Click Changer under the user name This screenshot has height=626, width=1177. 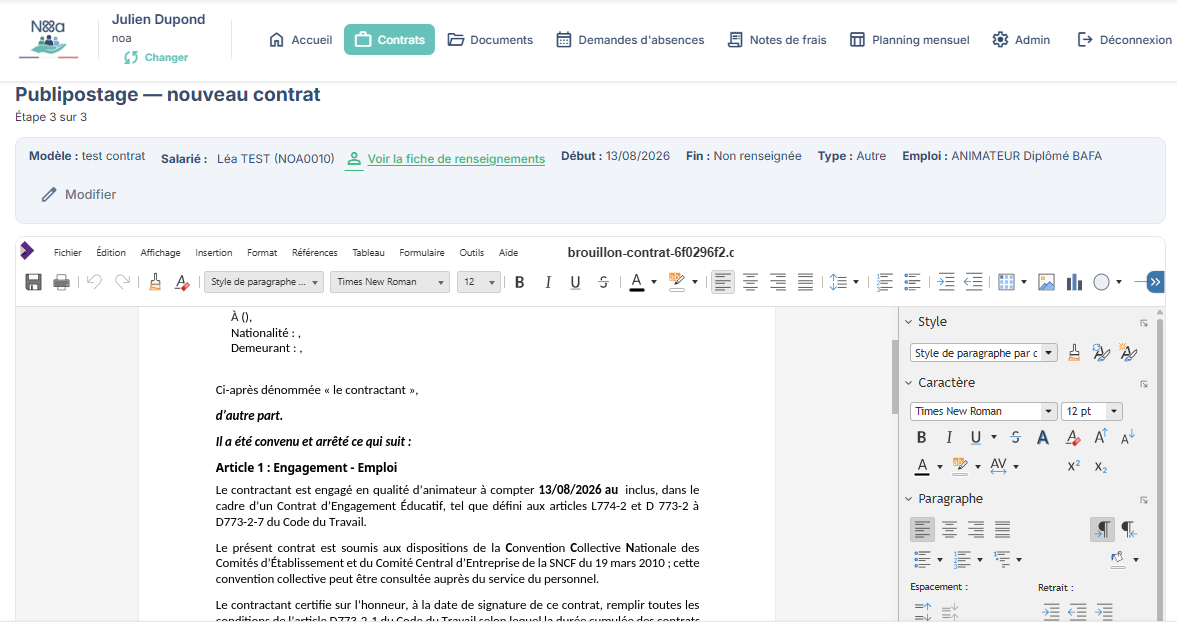click(156, 57)
